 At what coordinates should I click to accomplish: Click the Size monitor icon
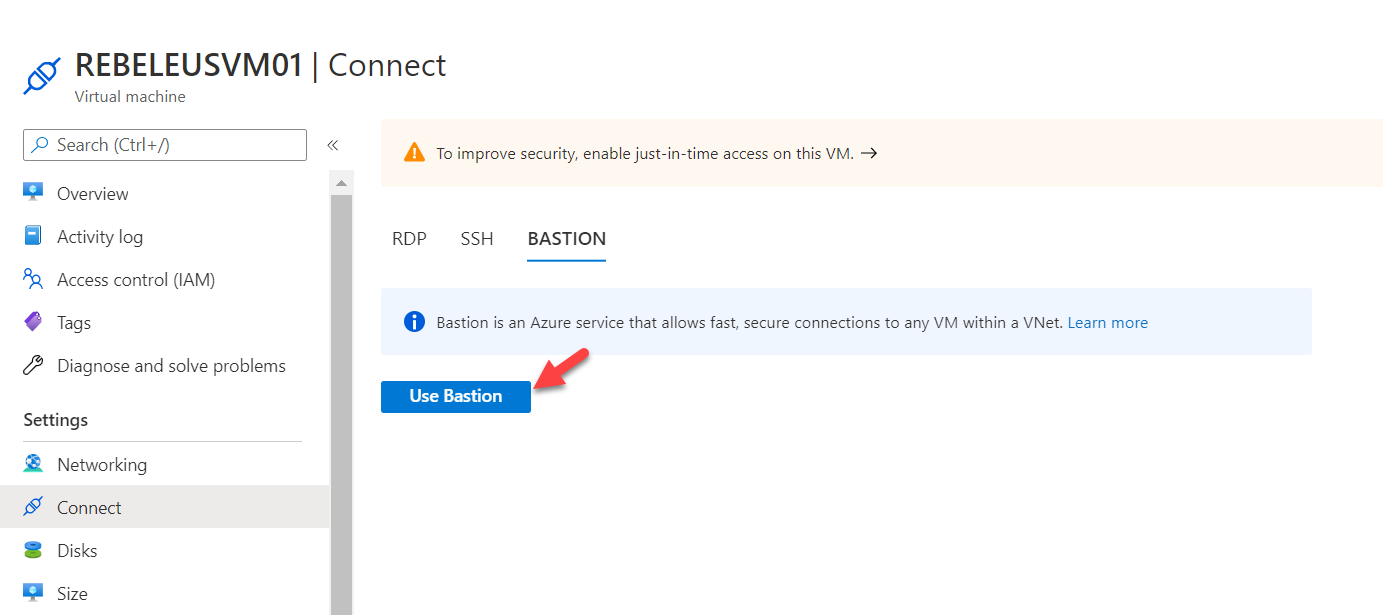33,593
